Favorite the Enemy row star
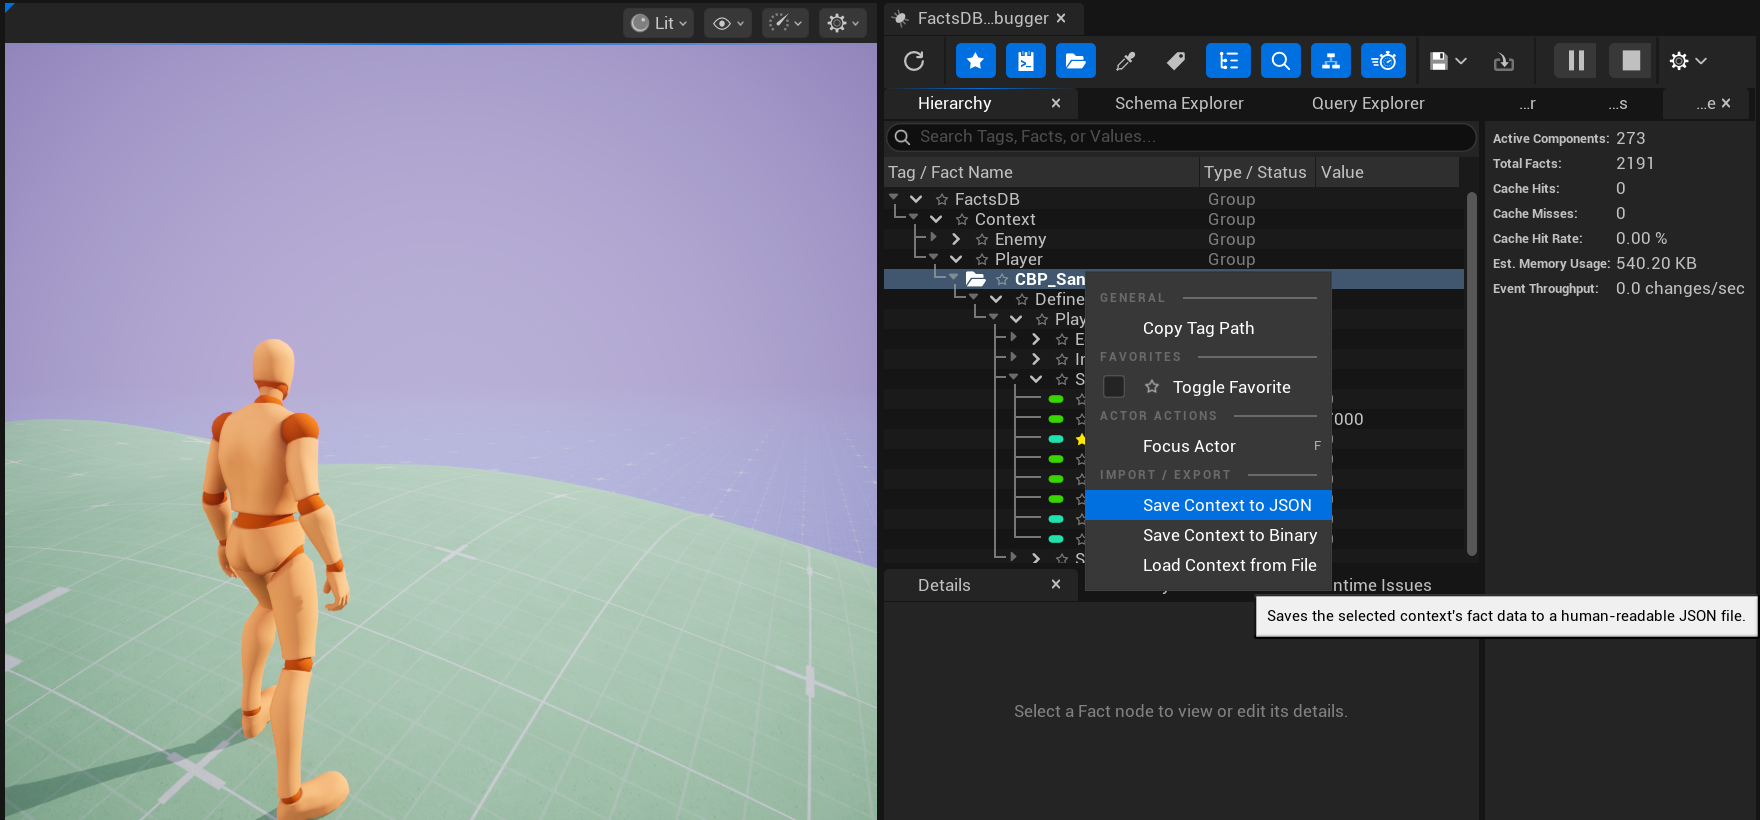 point(982,240)
